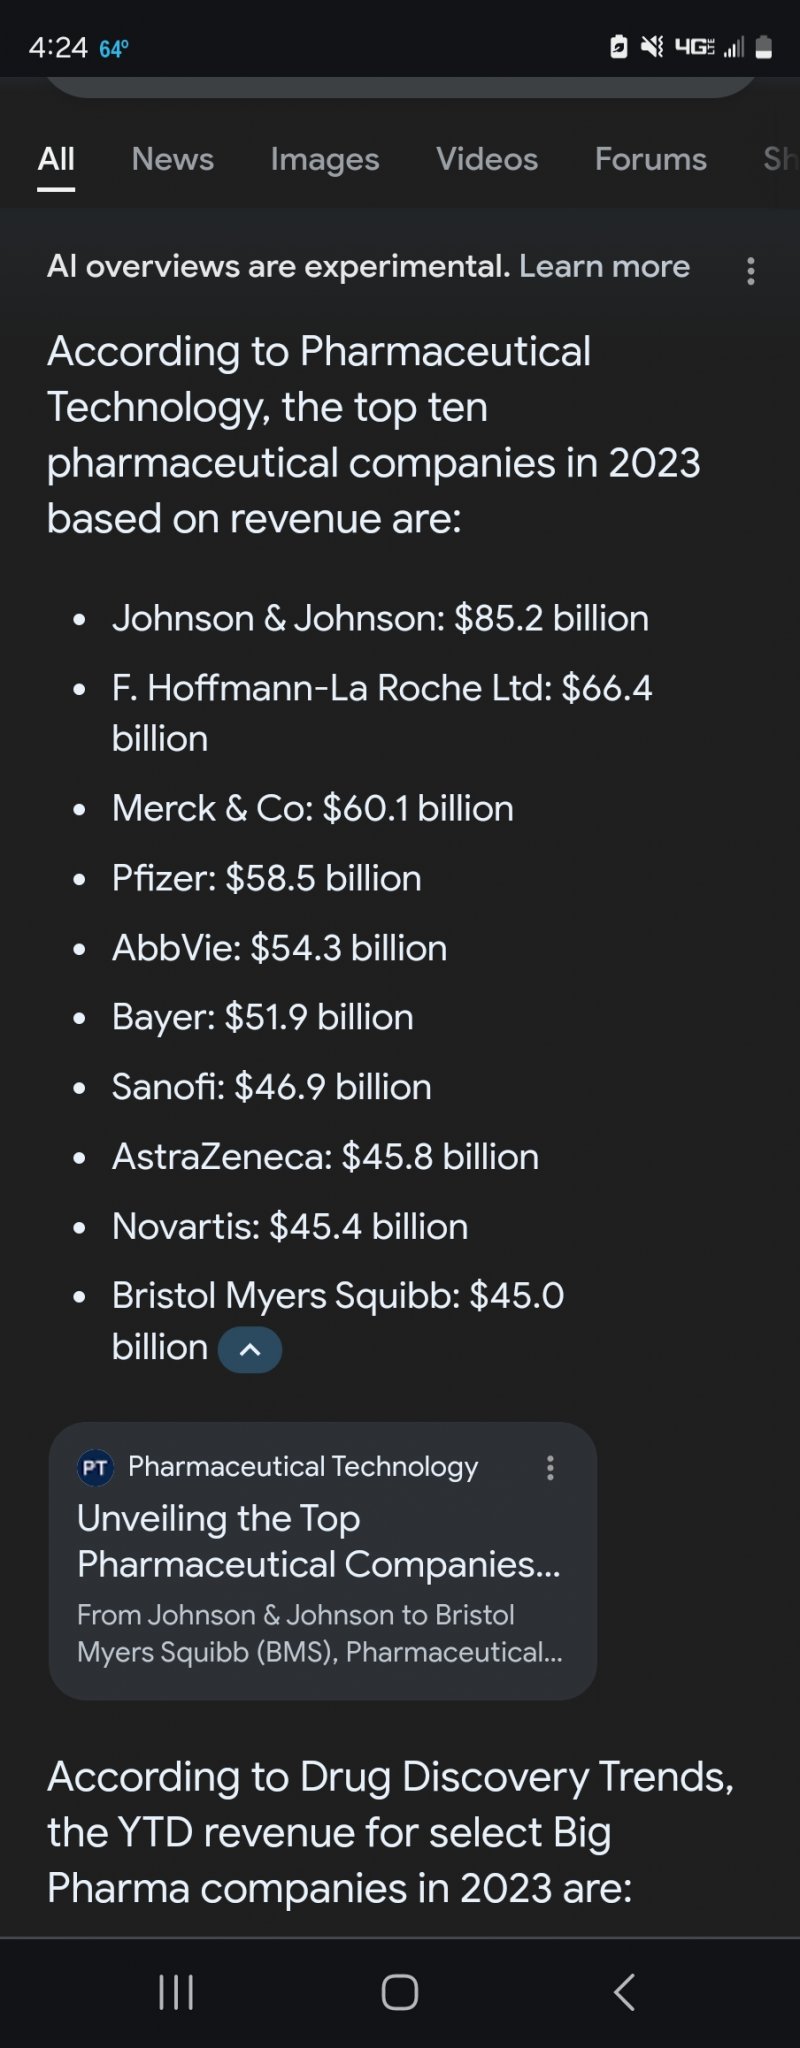
Task: Follow the Learn more link
Action: tap(604, 266)
